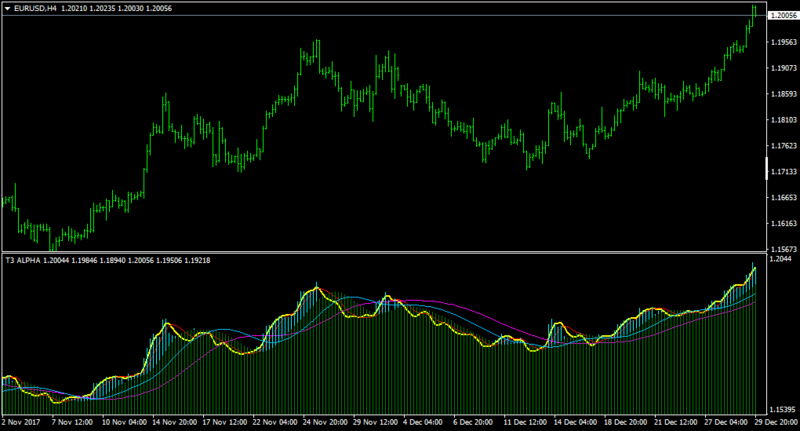The height and width of the screenshot is (431, 800).
Task: Select the 29 Dec 20:00 time marker
Action: coord(776,422)
